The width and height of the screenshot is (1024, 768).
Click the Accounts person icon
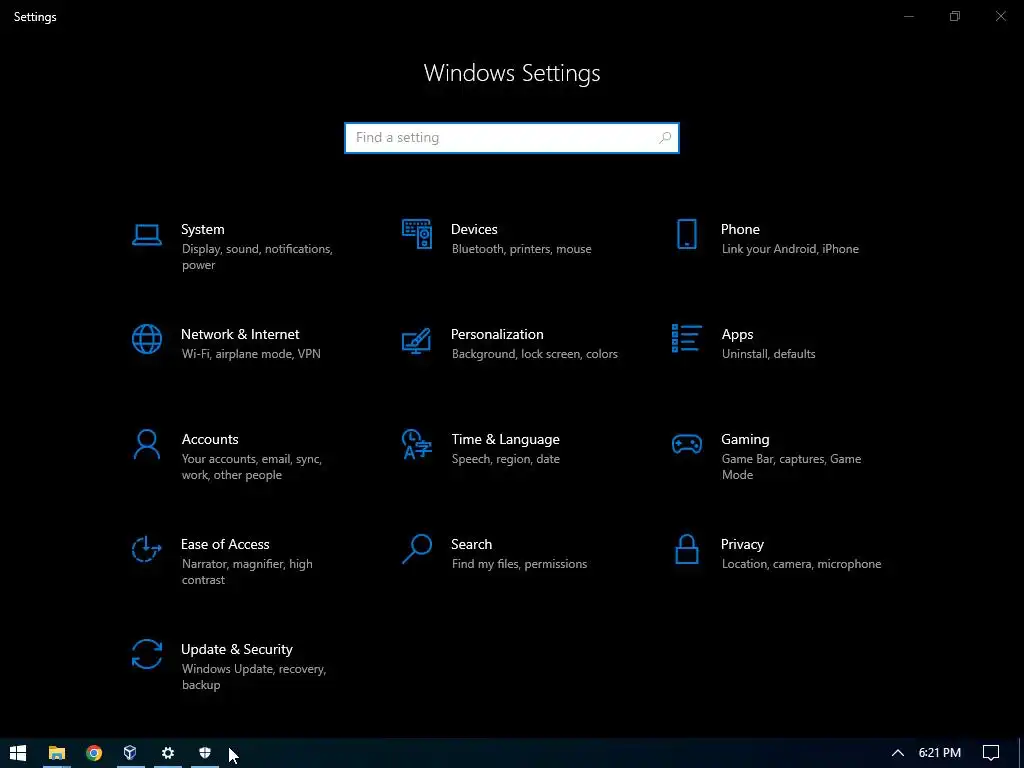point(146,444)
